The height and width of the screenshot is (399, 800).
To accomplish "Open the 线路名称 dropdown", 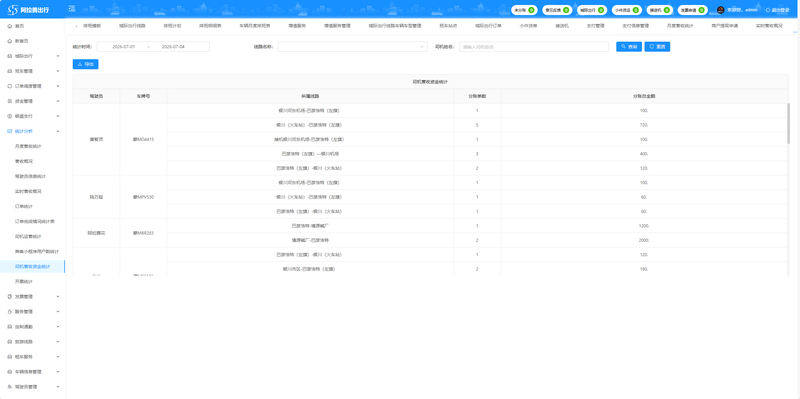I will (353, 46).
